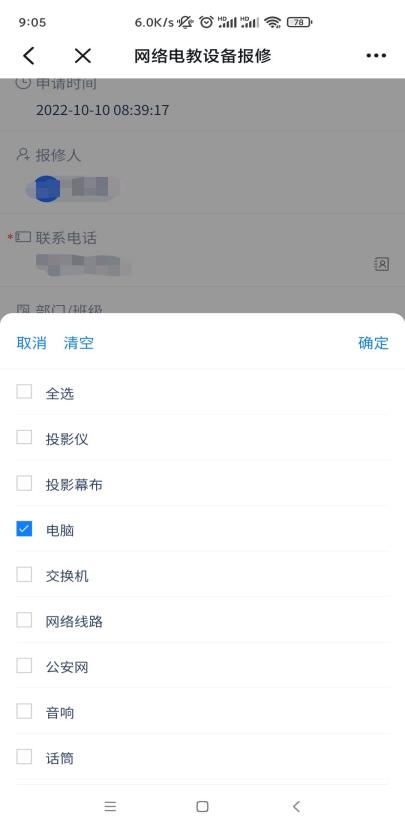Viewport: 405px width, 829px height.
Task: Tick the 音响 checkbox
Action: tap(24, 711)
